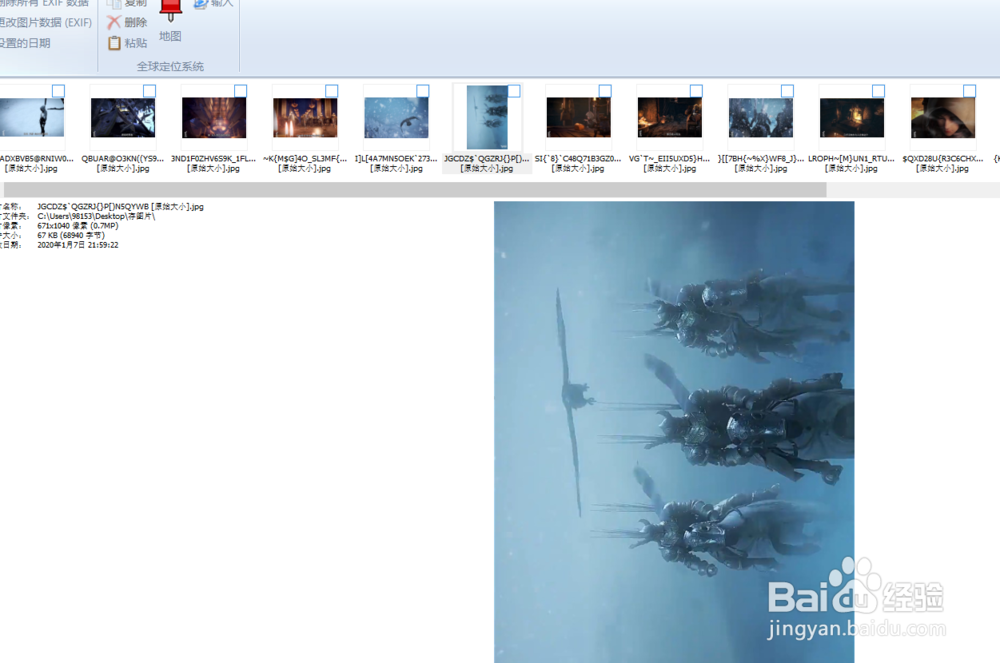Click the clipboard 粘贴 paste icon

[114, 43]
